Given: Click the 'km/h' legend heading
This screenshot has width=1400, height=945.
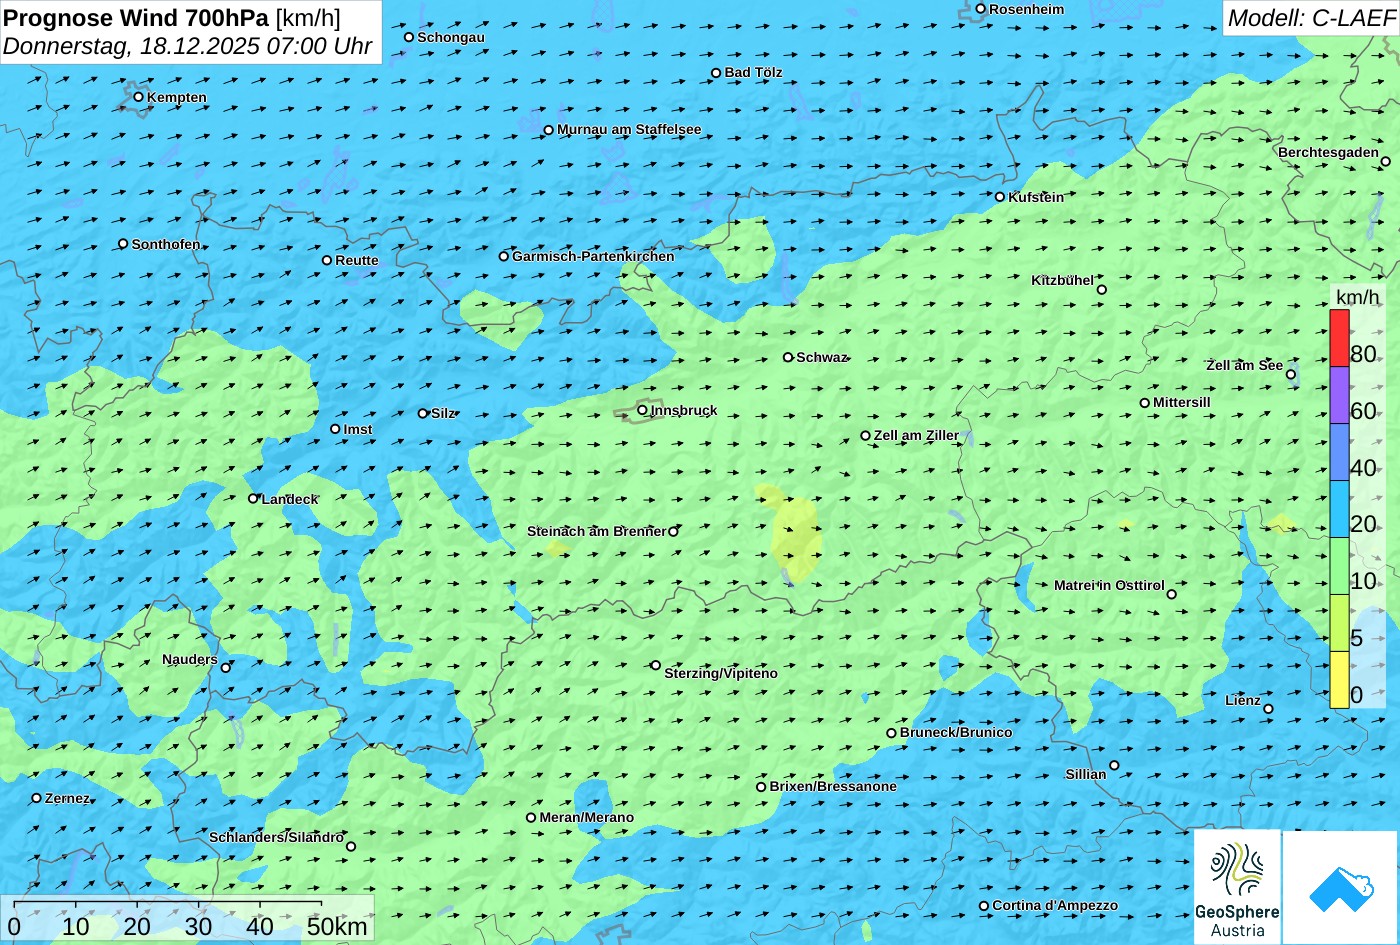Looking at the screenshot, I should click(x=1357, y=297).
